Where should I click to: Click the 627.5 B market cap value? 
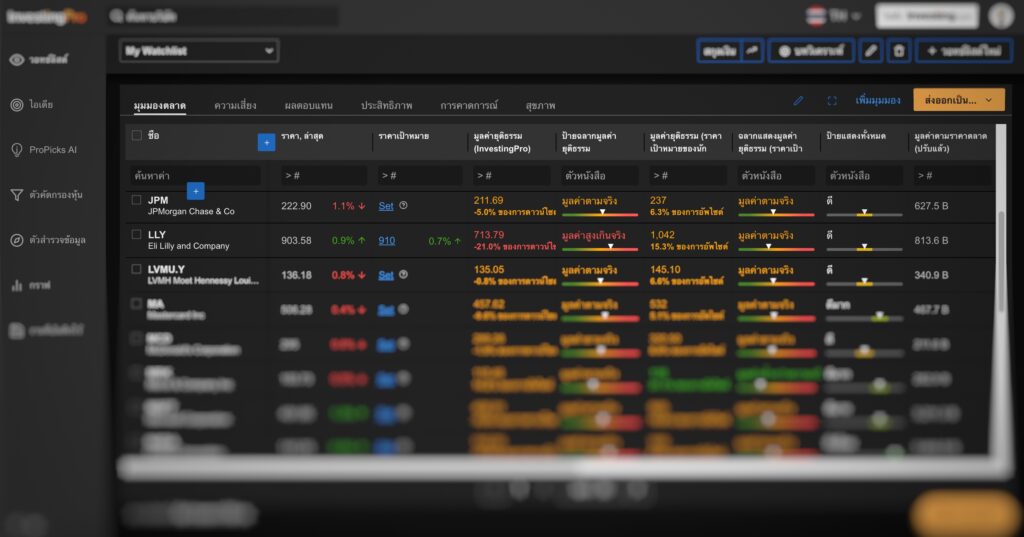pyautogui.click(x=931, y=206)
